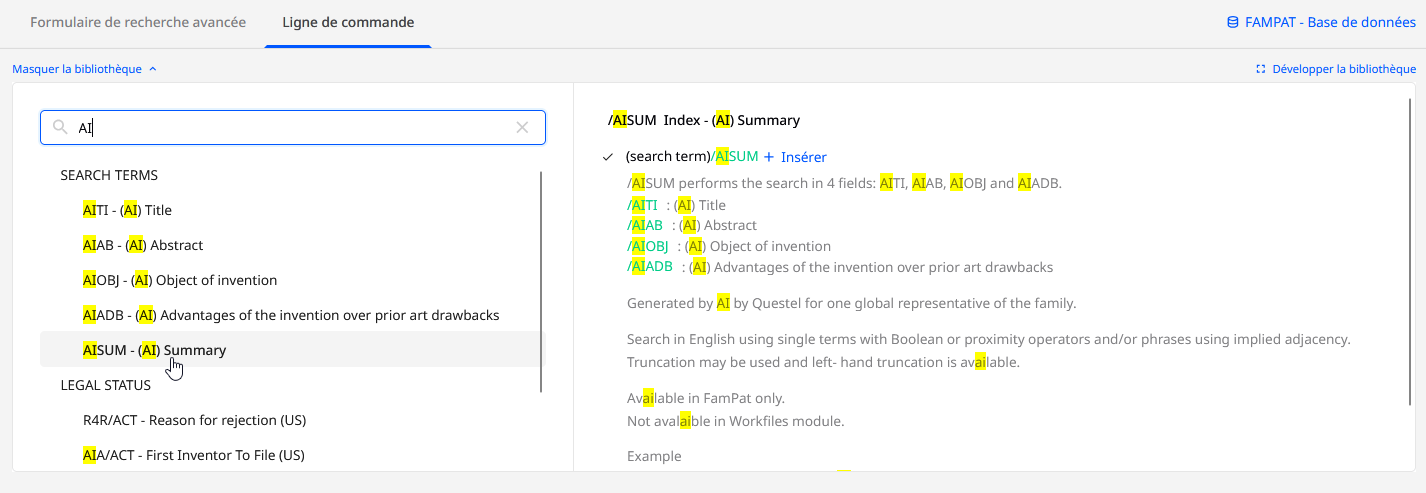Click the 'Example' label in description
The width and height of the screenshot is (1426, 493).
(x=654, y=456)
